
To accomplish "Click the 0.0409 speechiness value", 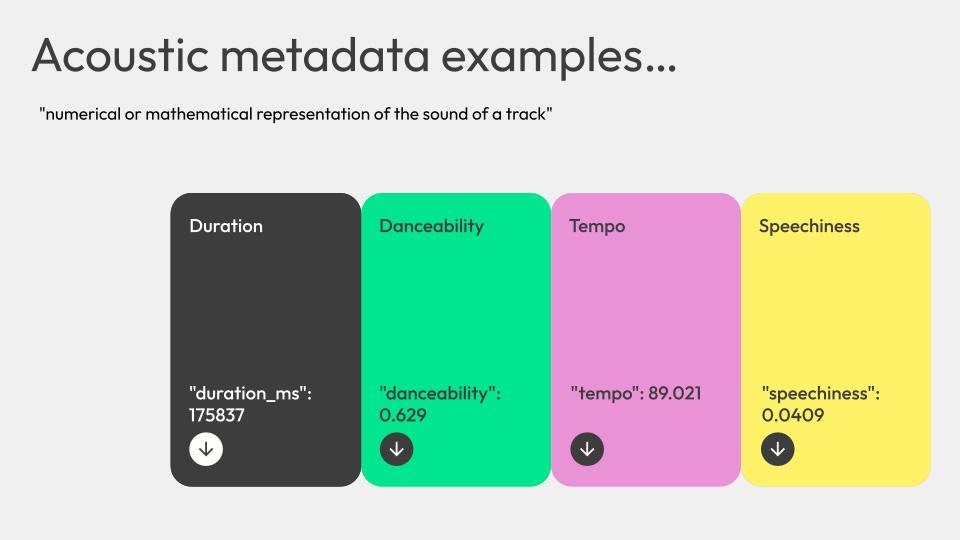I will pos(792,414).
